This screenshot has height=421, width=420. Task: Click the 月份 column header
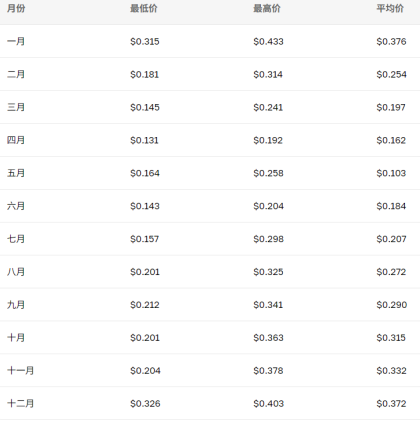(16, 8)
